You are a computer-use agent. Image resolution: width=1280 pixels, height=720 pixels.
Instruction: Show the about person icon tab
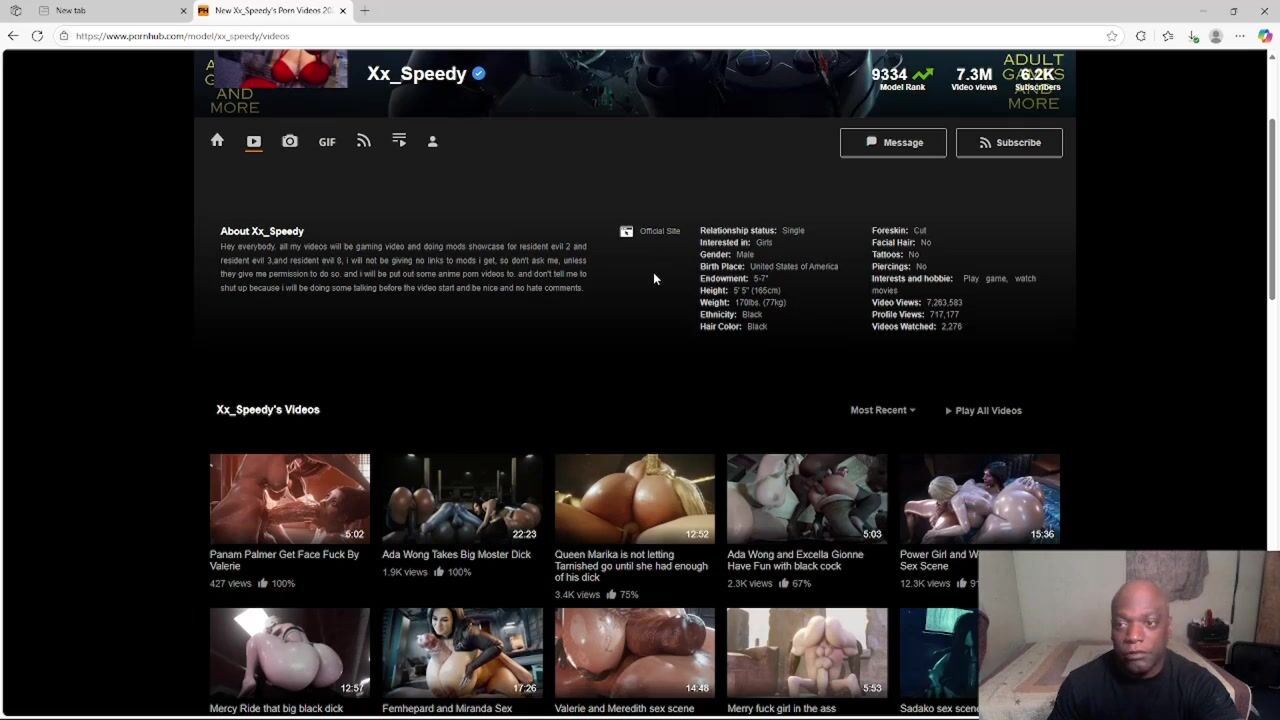[433, 142]
